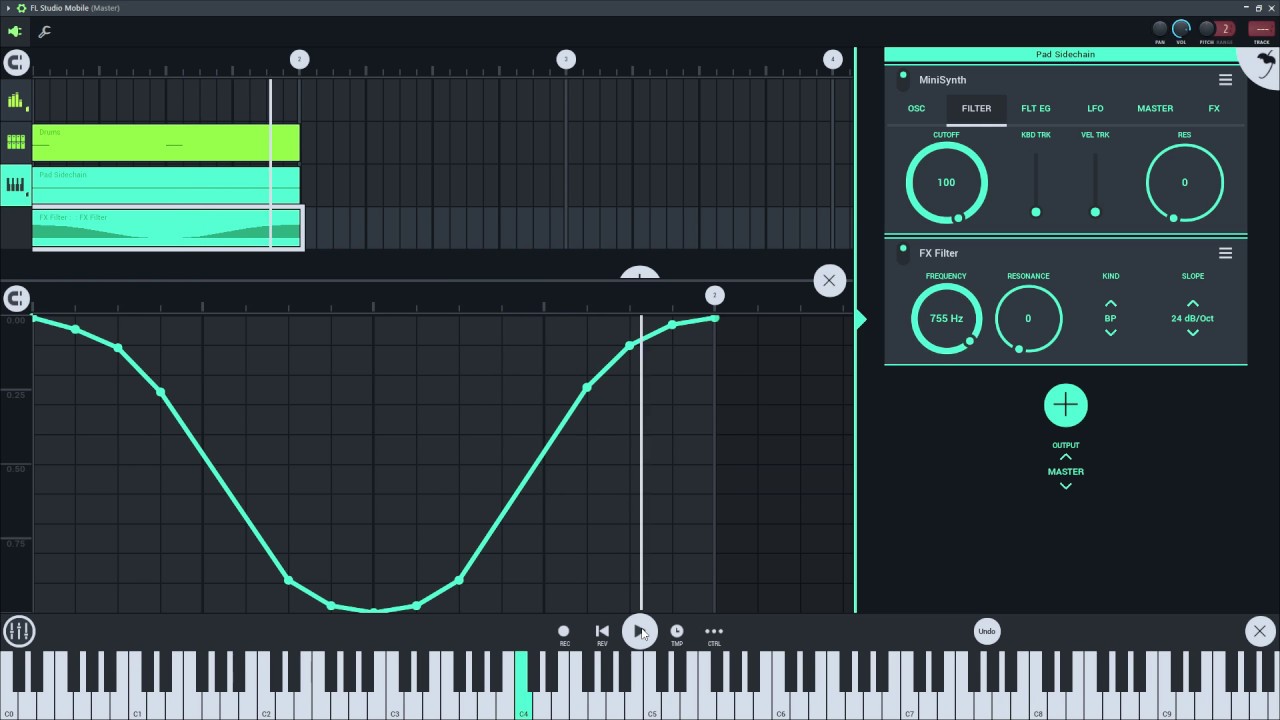Click bar marker 3 in playlist ruler

click(566, 60)
